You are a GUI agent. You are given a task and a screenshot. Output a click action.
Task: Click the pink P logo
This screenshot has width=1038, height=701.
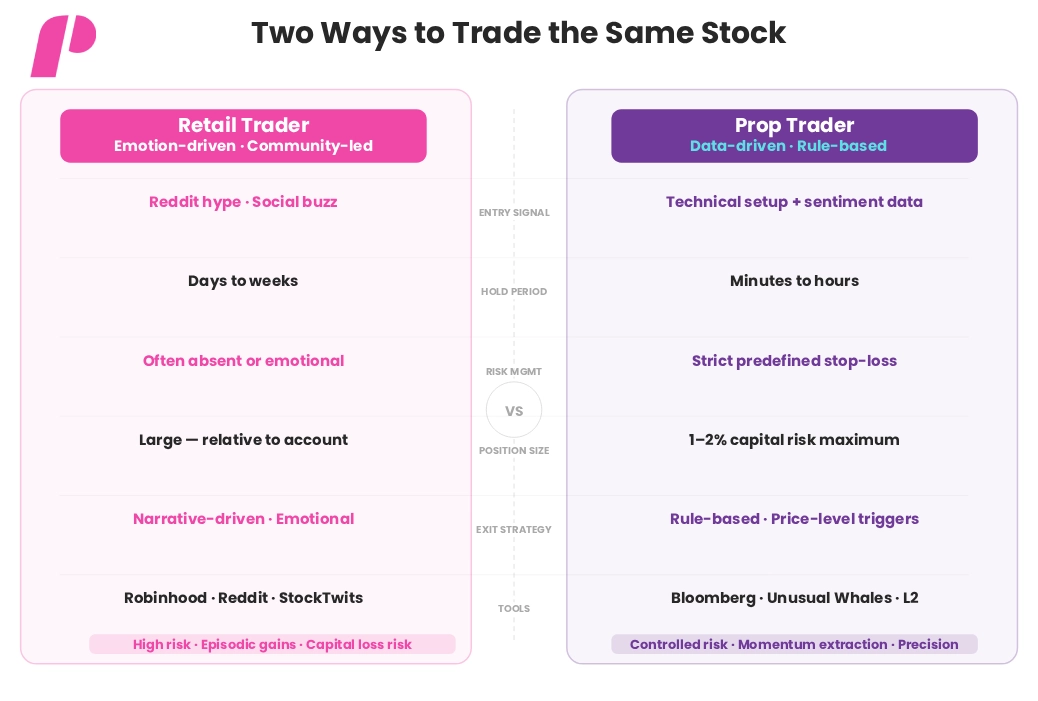64,46
